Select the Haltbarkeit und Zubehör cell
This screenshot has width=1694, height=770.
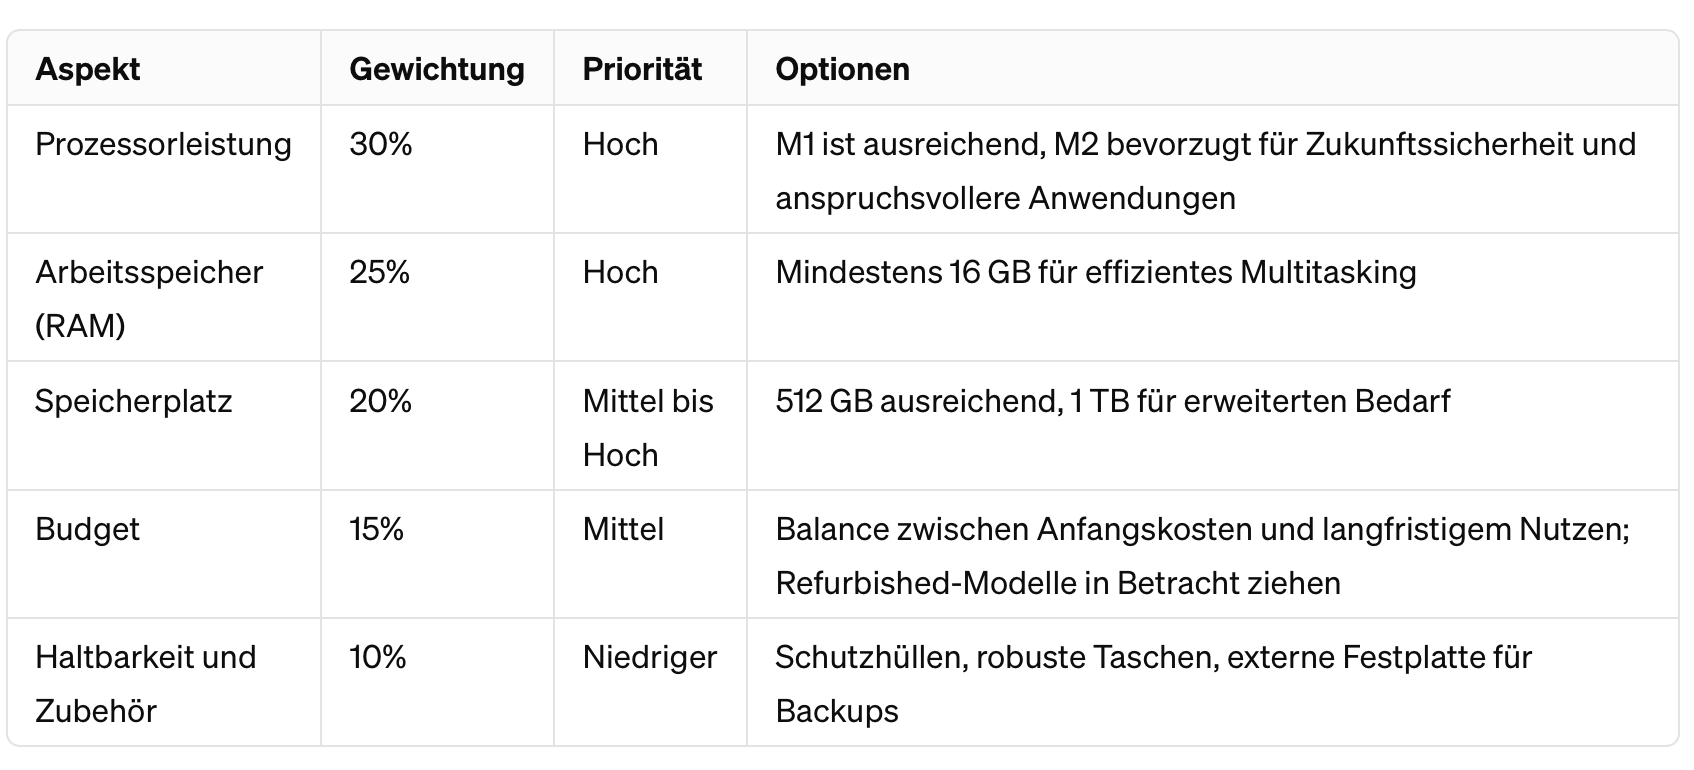click(145, 683)
